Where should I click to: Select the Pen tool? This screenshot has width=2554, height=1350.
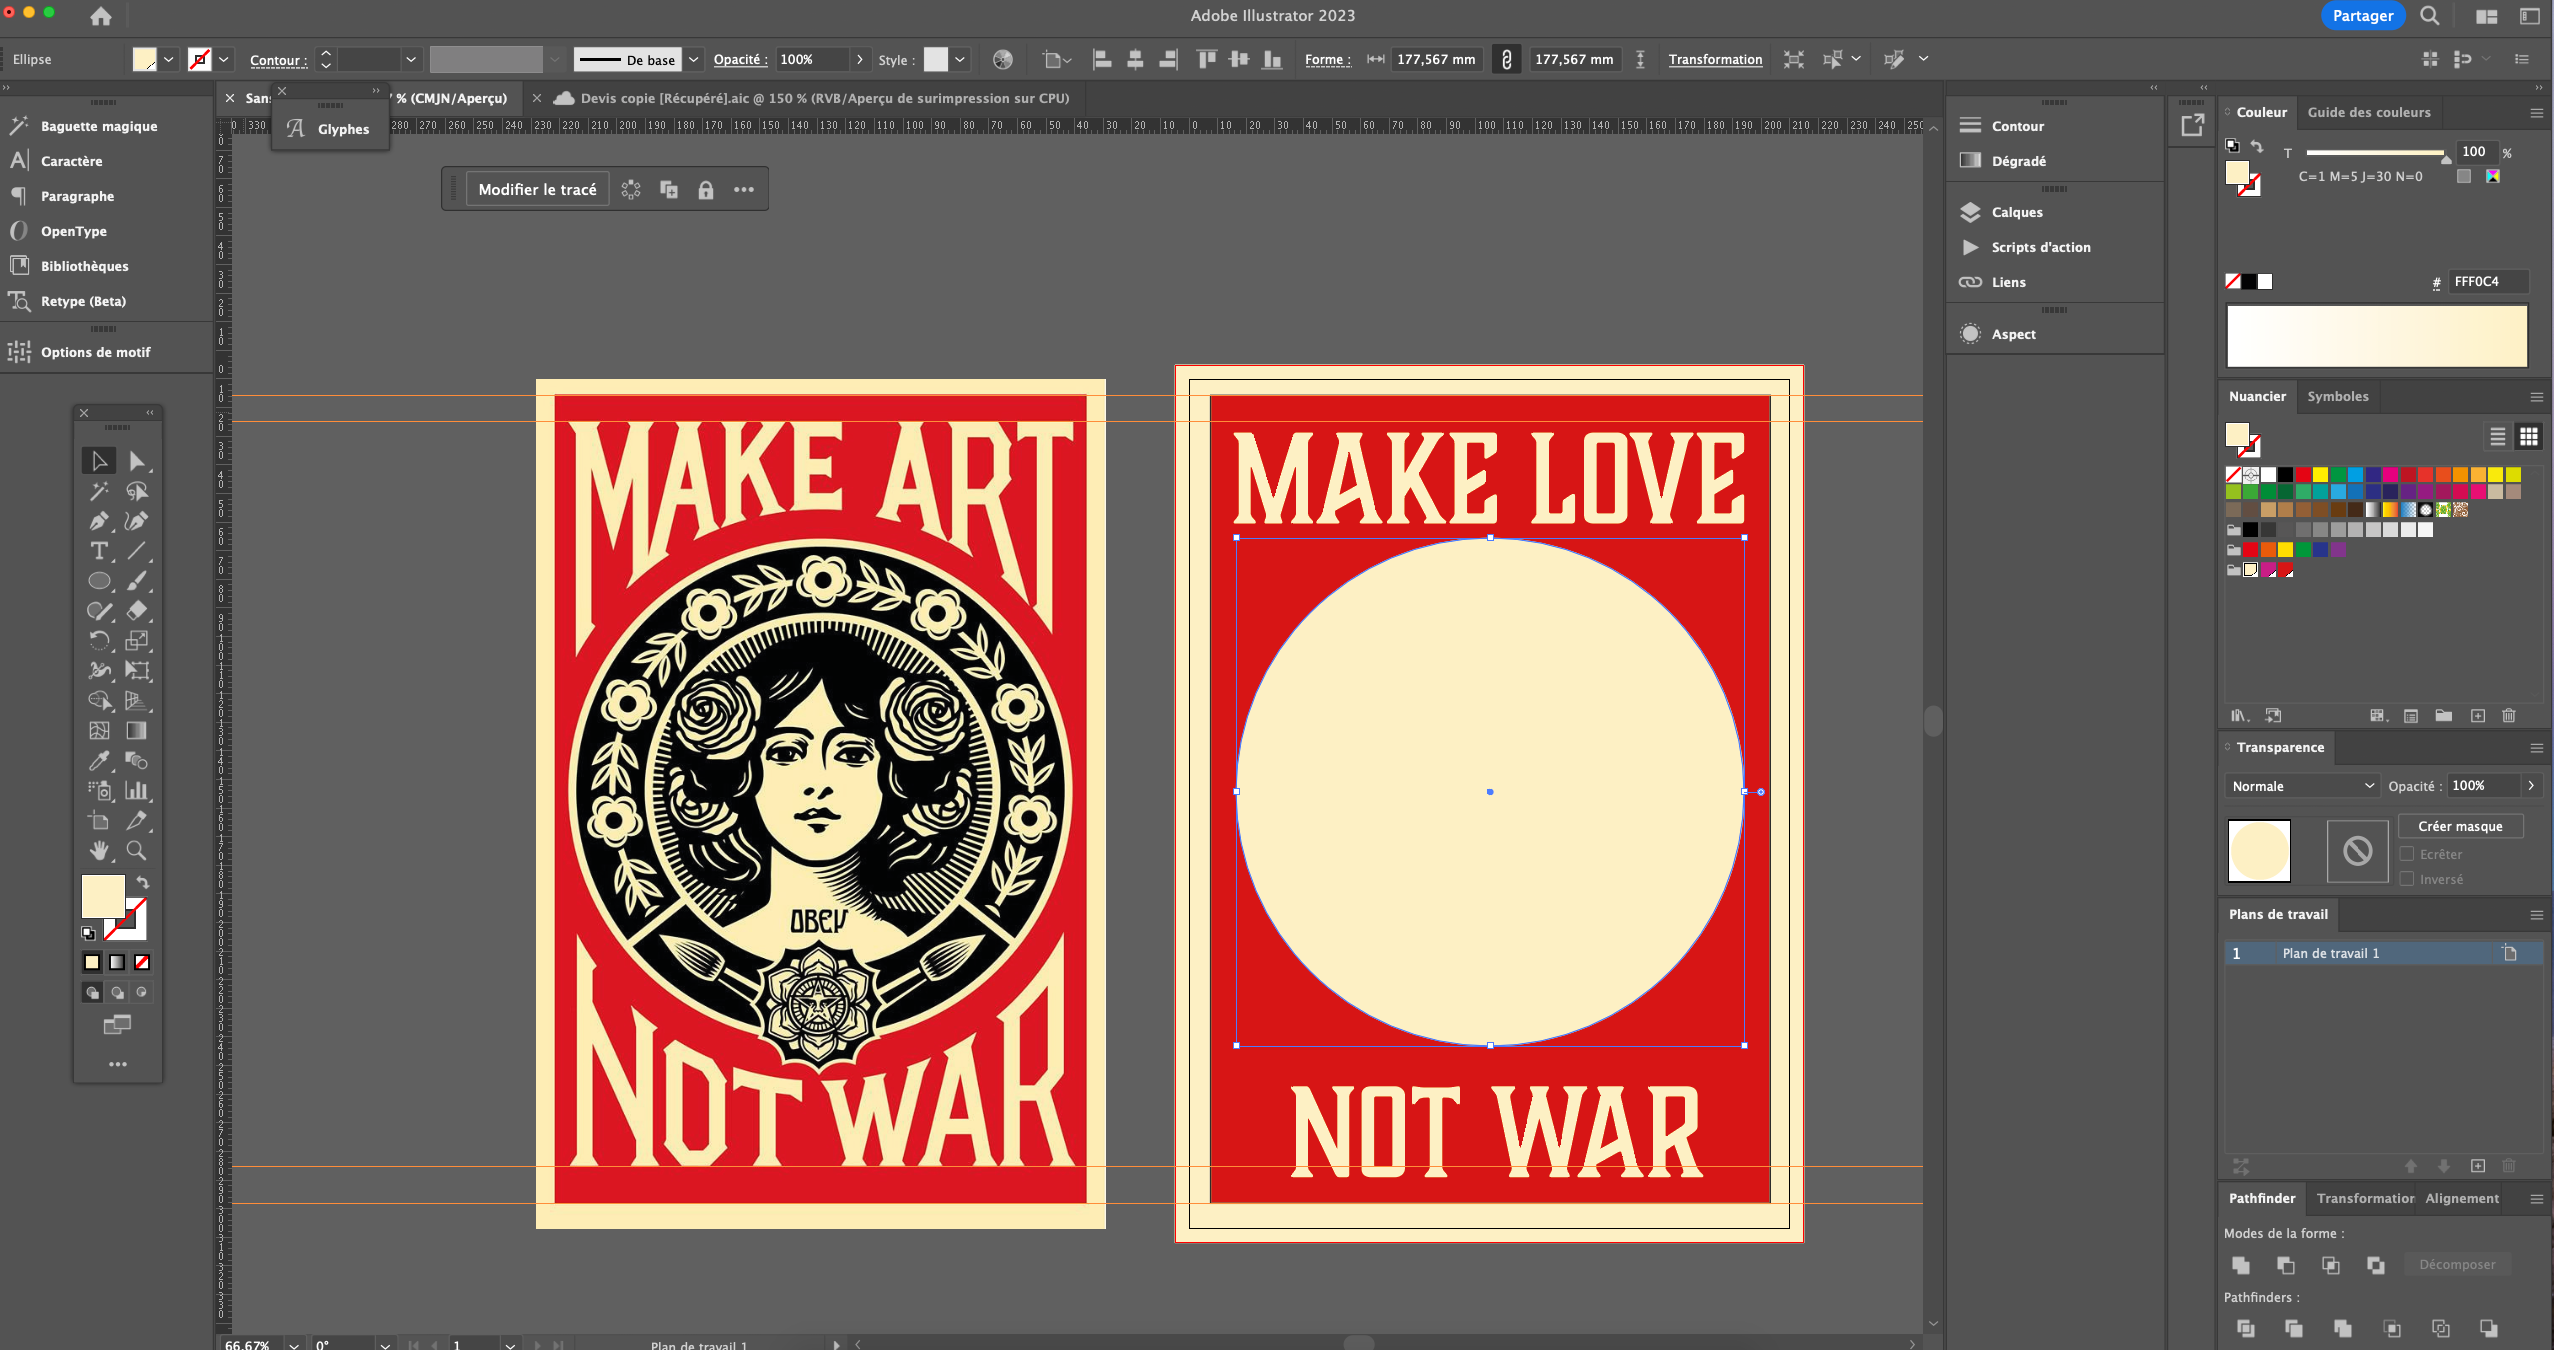(x=98, y=521)
